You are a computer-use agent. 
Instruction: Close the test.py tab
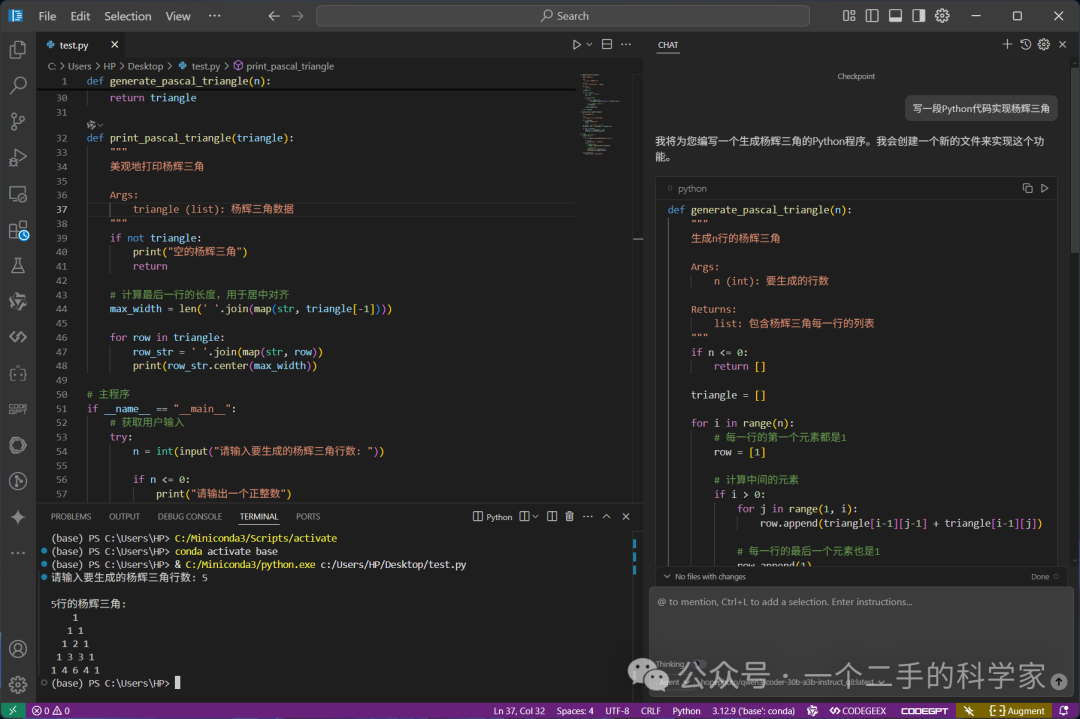pyautogui.click(x=114, y=45)
